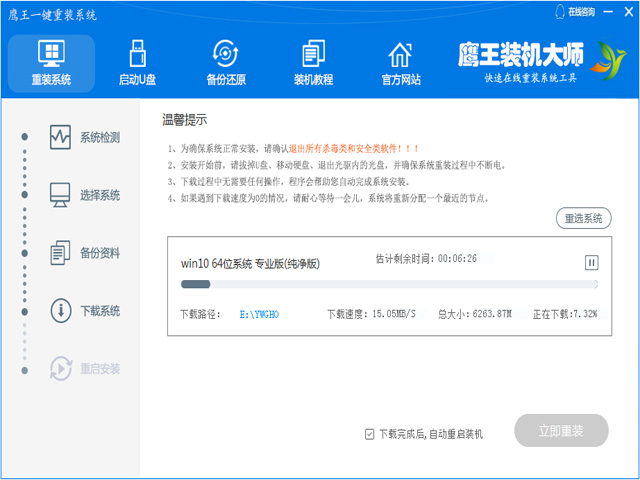The width and height of the screenshot is (640, 480).
Task: Open the 重装系统 reinstall system tab
Action: pyautogui.click(x=50, y=62)
